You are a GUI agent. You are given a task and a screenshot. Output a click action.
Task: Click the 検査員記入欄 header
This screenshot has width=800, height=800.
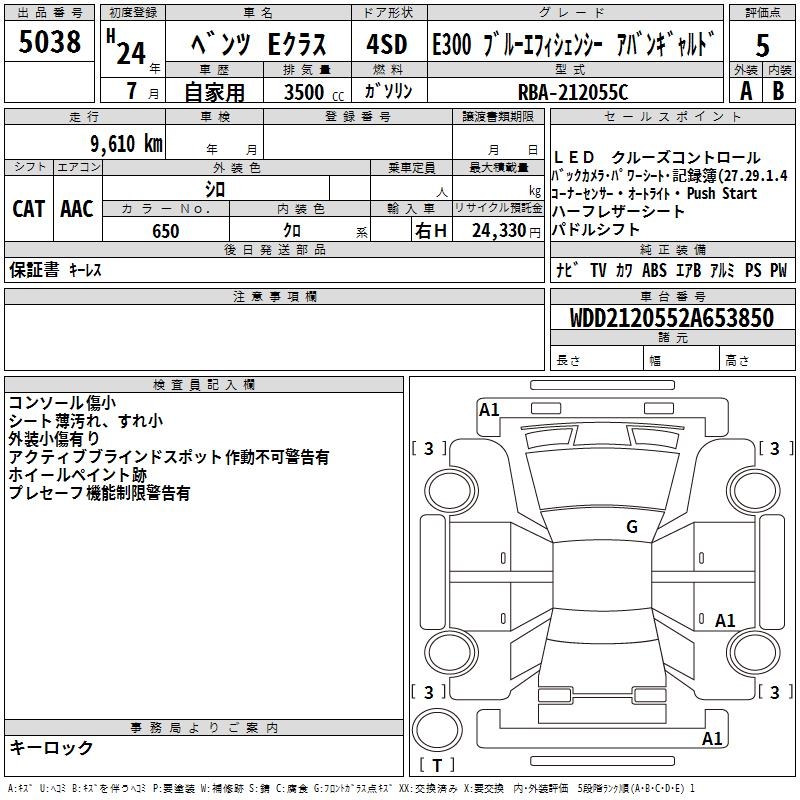204,385
